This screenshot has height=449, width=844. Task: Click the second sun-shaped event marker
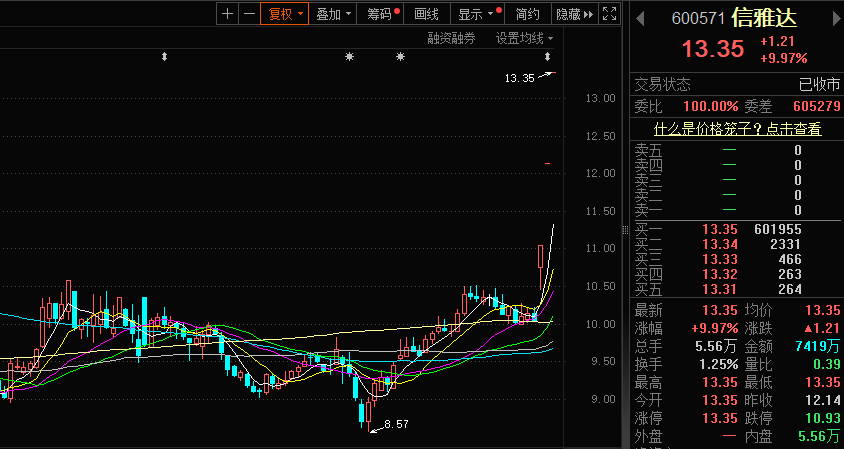[x=400, y=57]
